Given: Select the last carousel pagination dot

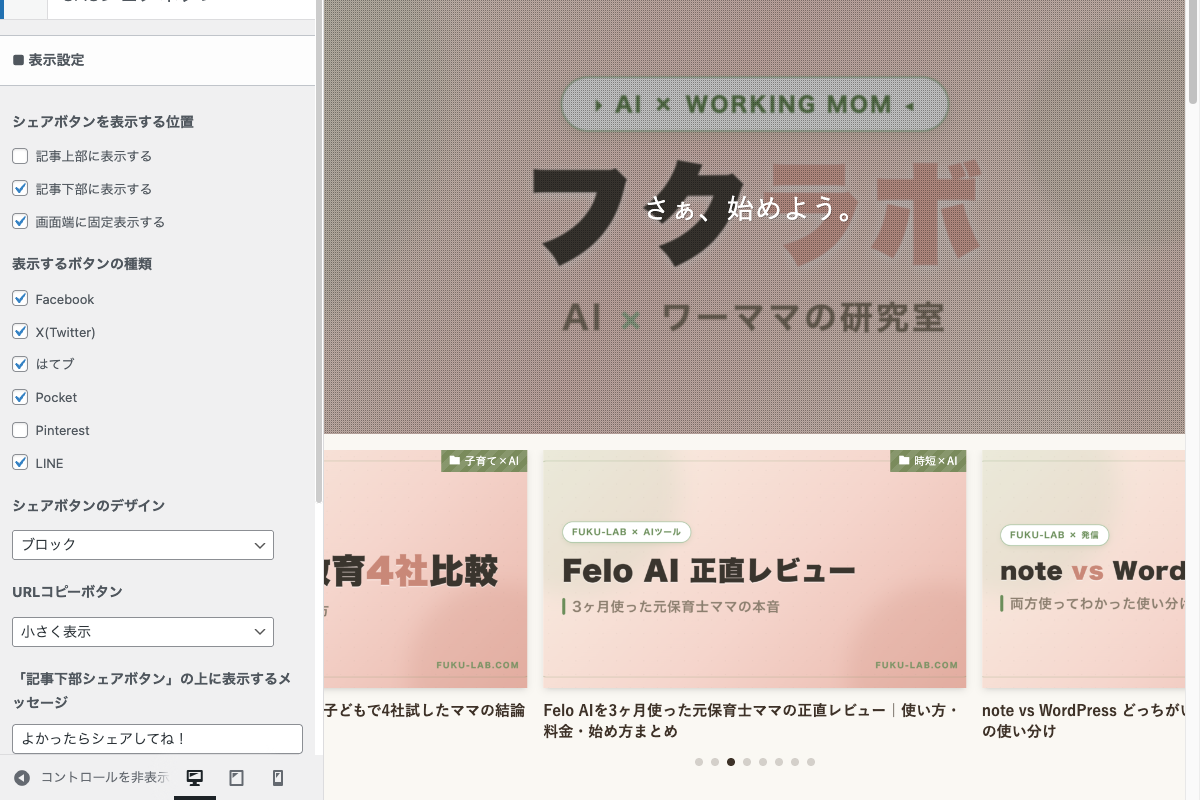Looking at the screenshot, I should pos(811,762).
